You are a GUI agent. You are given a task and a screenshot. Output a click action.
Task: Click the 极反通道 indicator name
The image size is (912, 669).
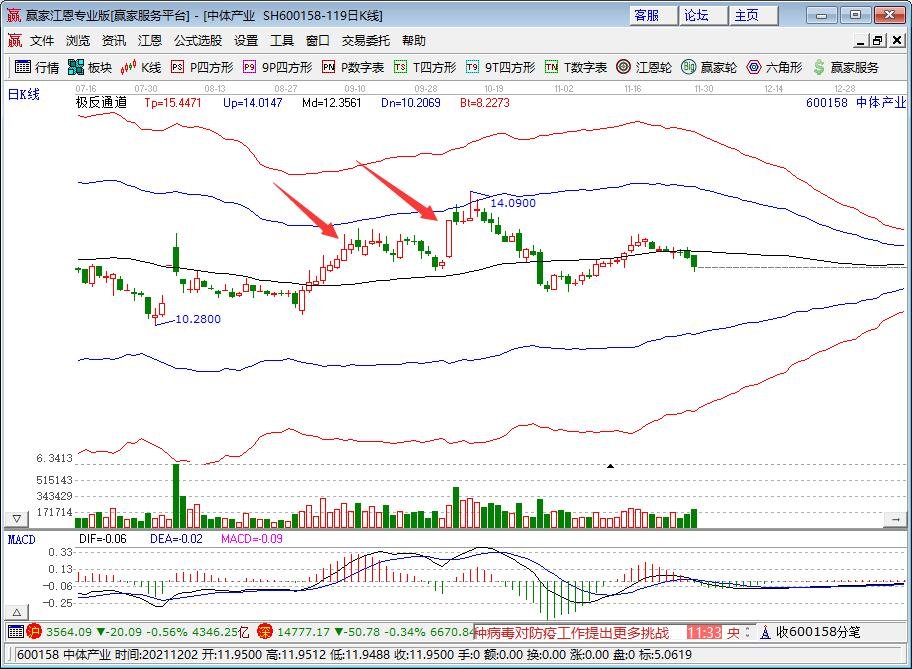click(101, 102)
